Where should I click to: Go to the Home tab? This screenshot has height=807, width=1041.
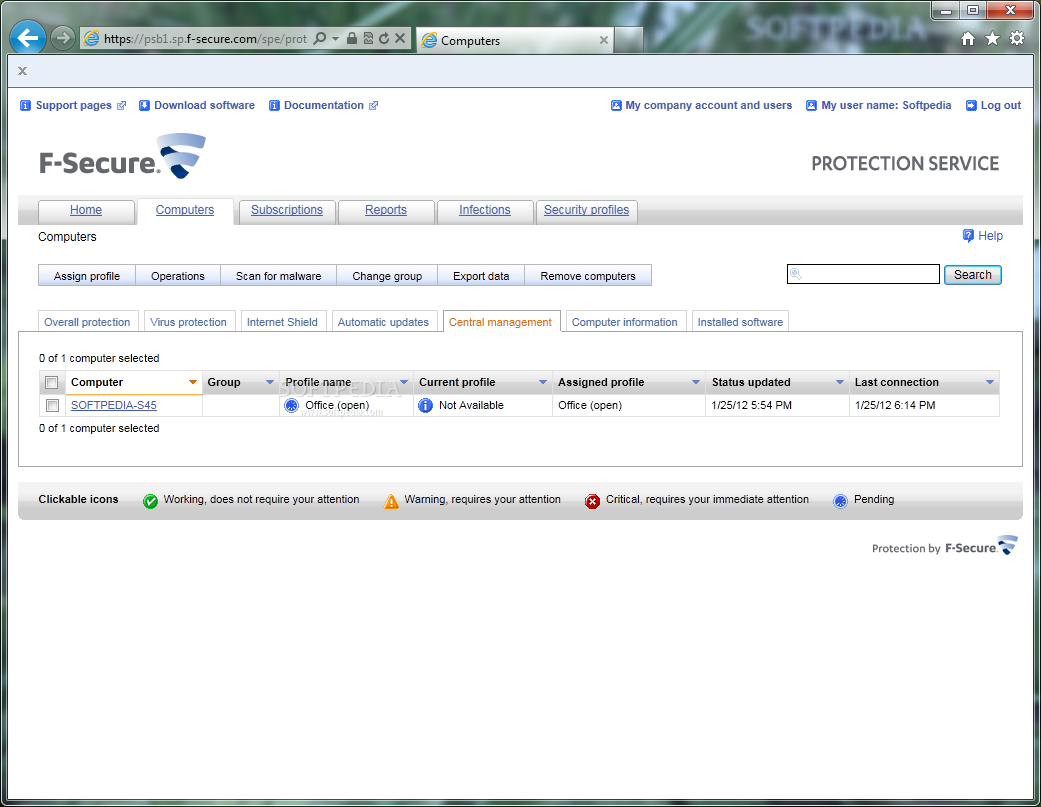coord(86,210)
